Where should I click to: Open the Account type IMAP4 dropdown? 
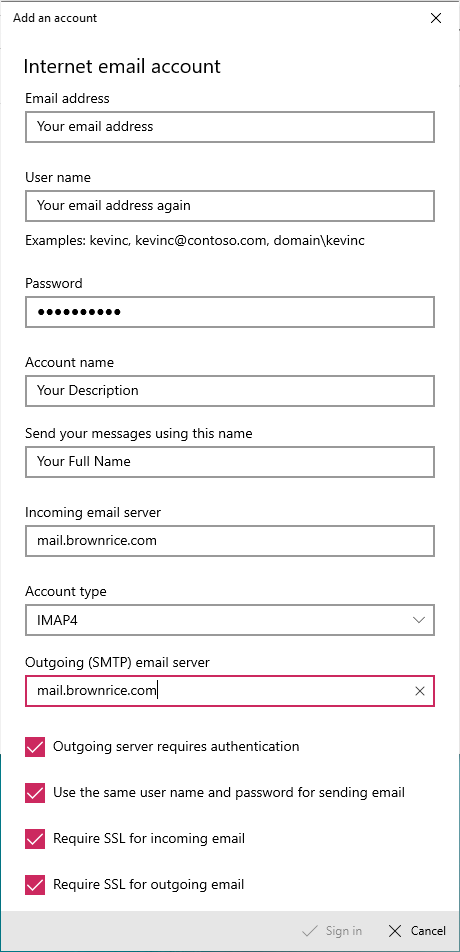230,620
